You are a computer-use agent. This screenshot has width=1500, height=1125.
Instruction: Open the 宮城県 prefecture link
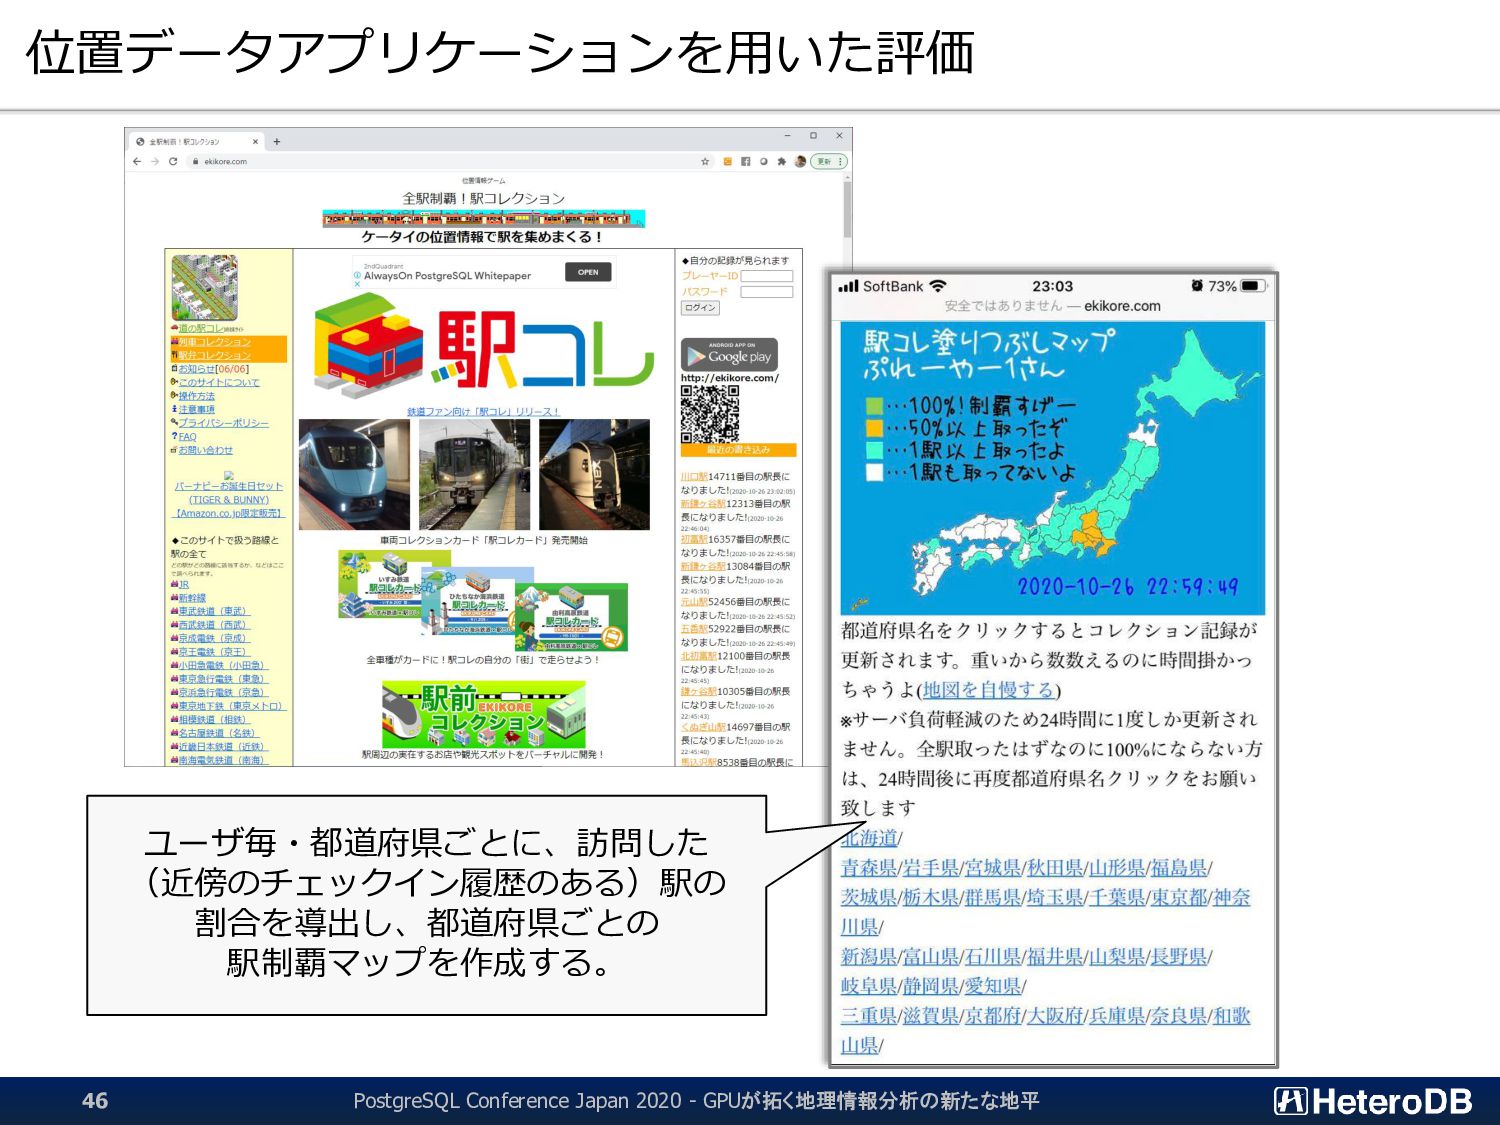coord(992,868)
